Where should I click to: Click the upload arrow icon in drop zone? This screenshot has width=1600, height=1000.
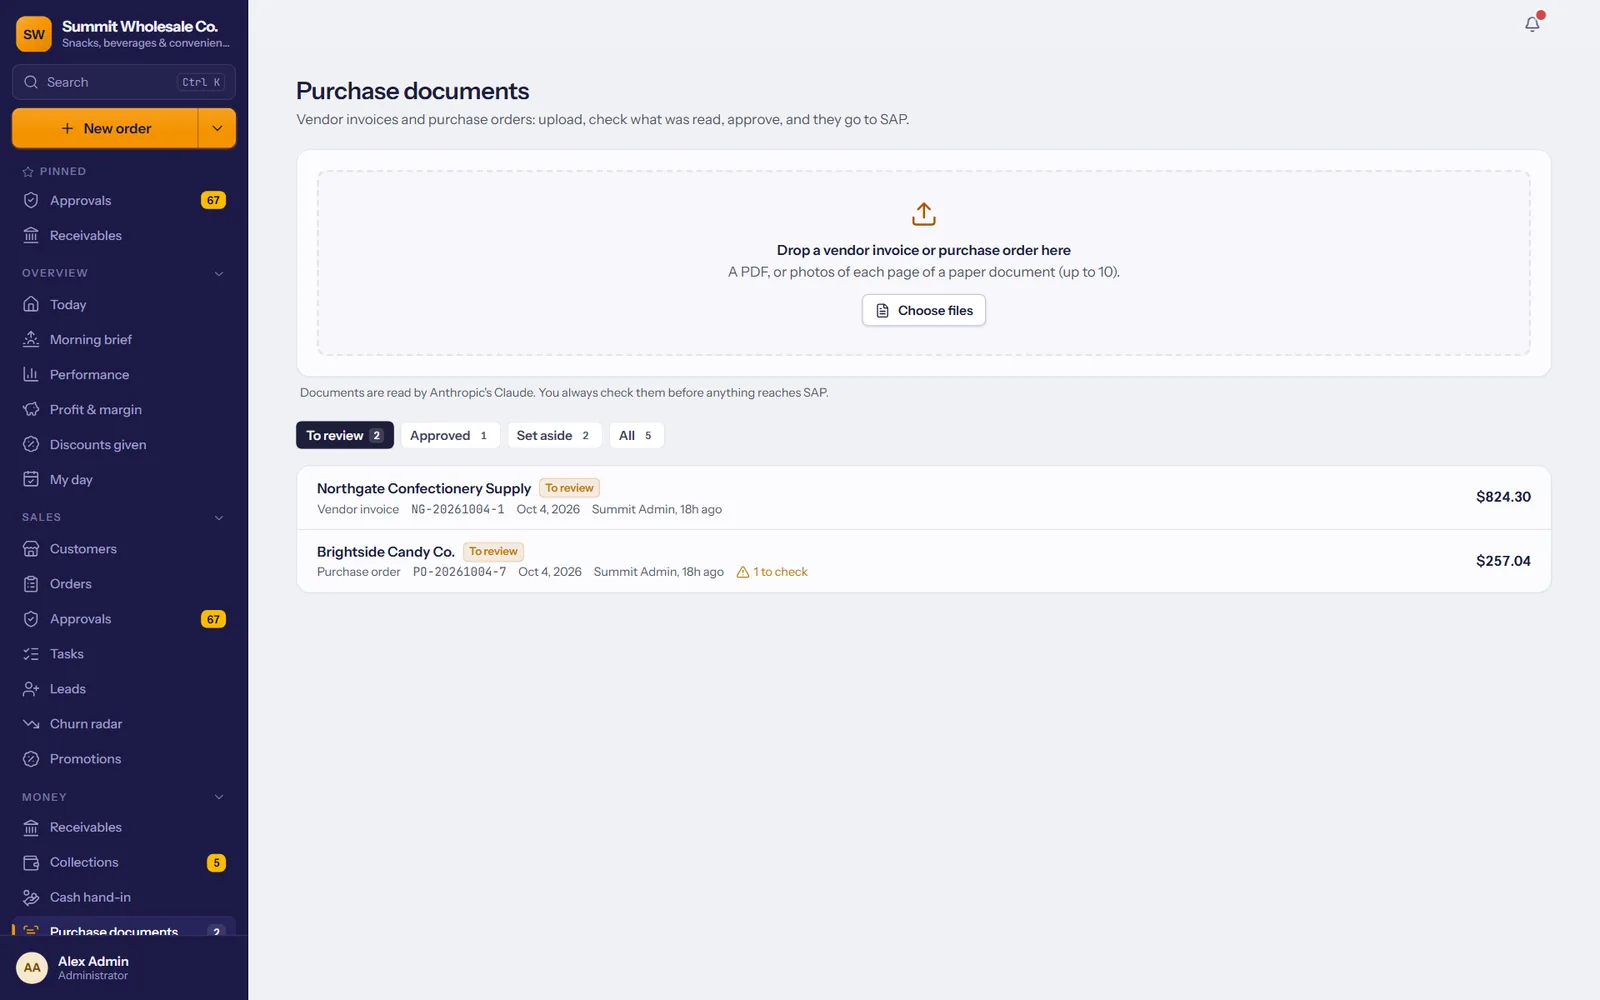coord(924,214)
